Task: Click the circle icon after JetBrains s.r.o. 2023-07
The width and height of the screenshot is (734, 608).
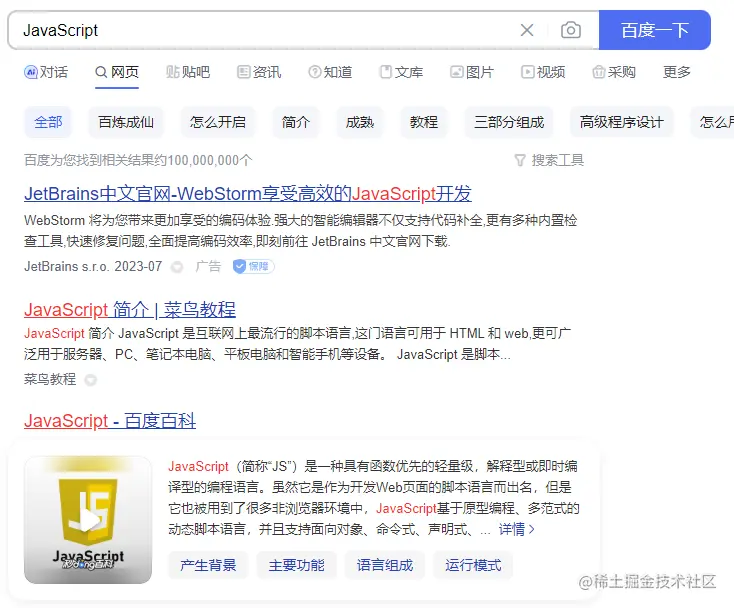Action: [x=177, y=267]
